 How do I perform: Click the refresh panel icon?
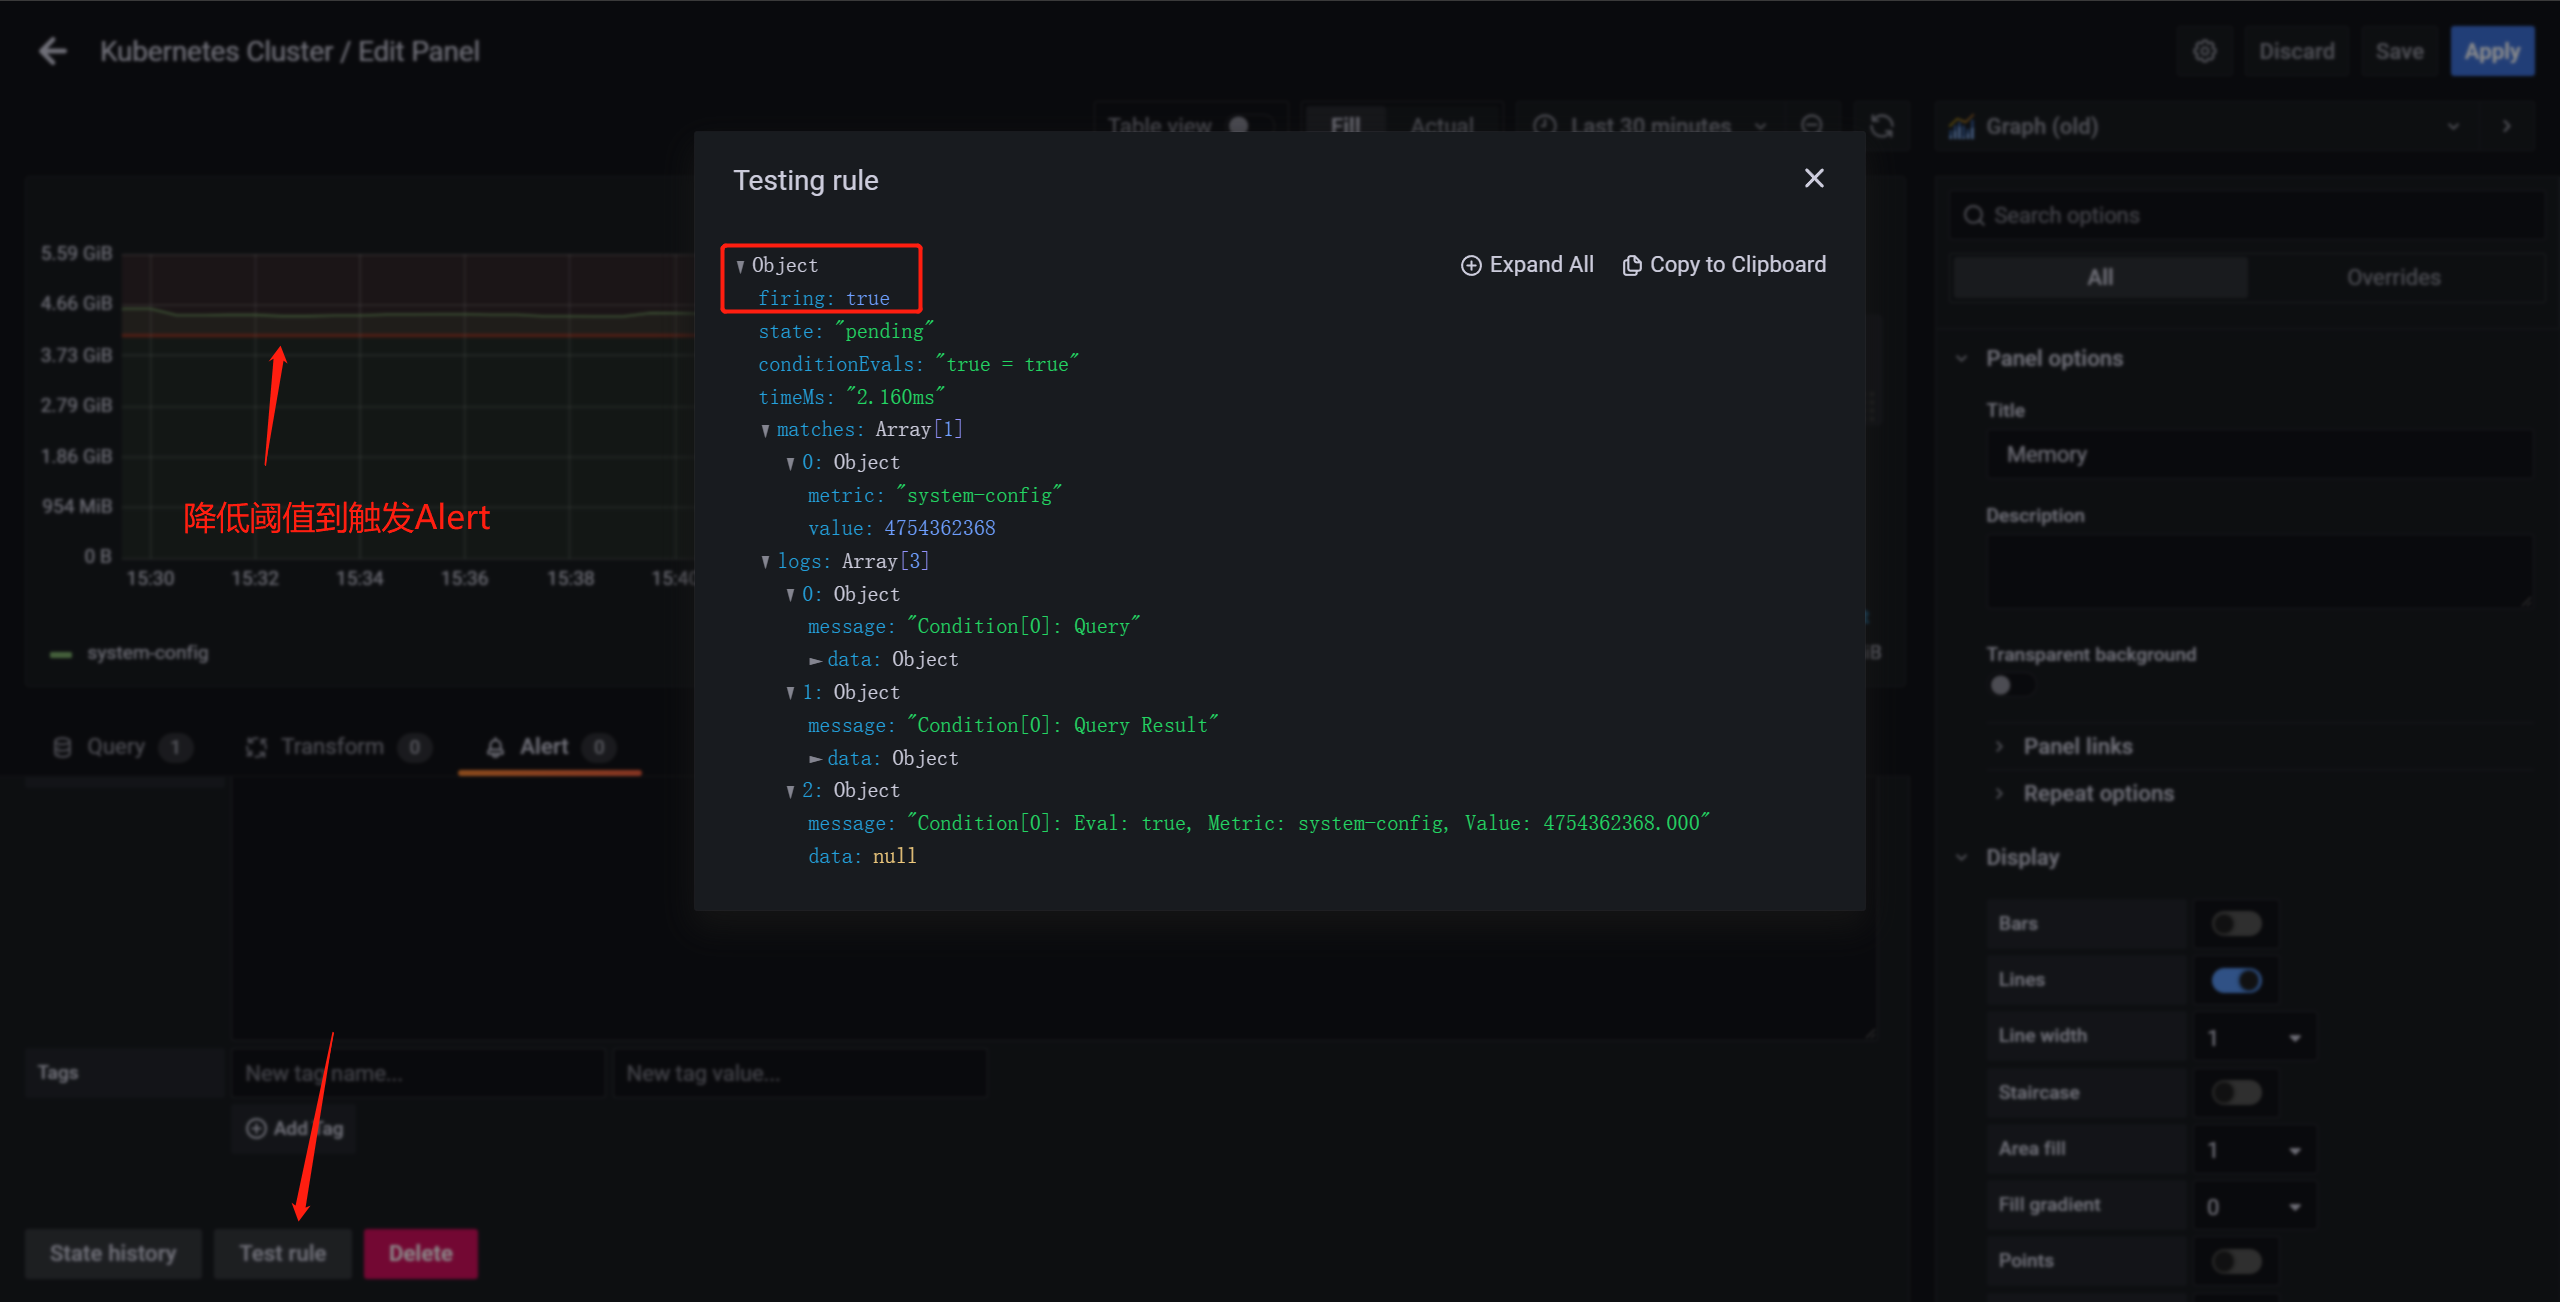pyautogui.click(x=1881, y=126)
